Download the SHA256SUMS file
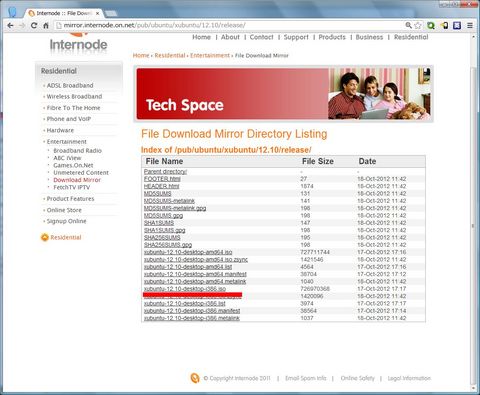Screen dimensions: 480x395 [162, 237]
